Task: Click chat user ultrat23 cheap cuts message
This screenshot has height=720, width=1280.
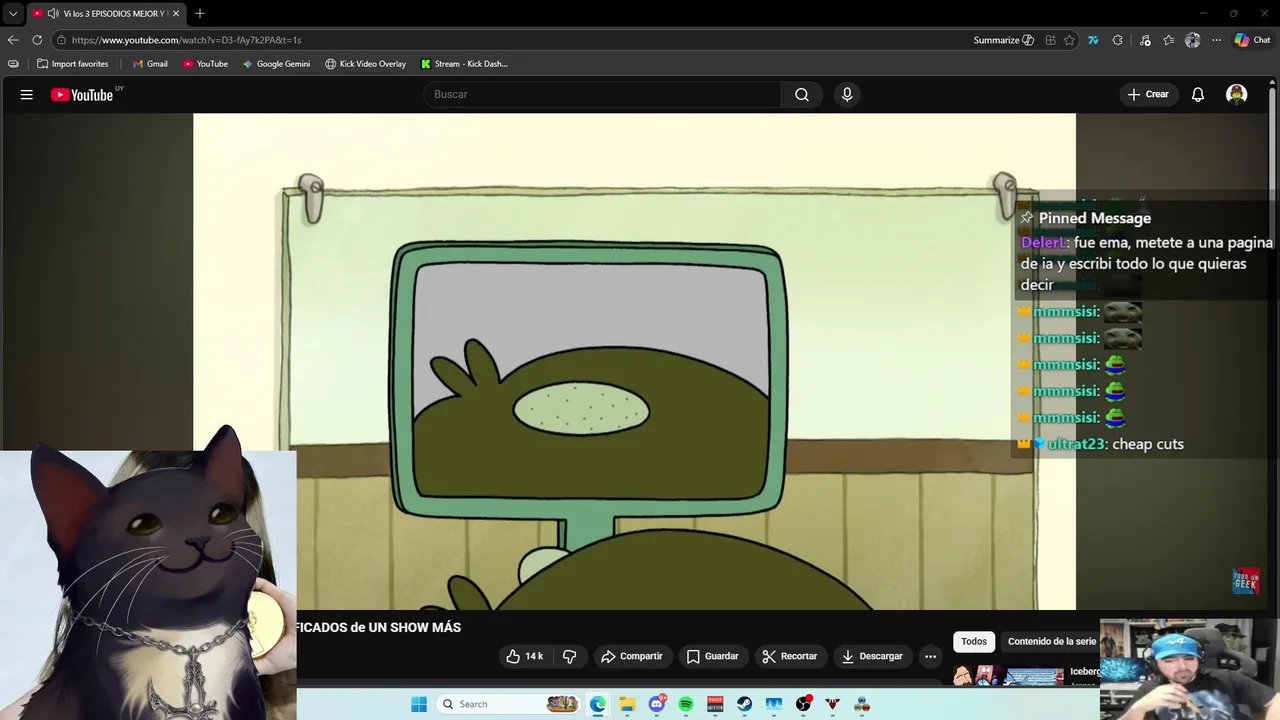Action: coord(1100,444)
